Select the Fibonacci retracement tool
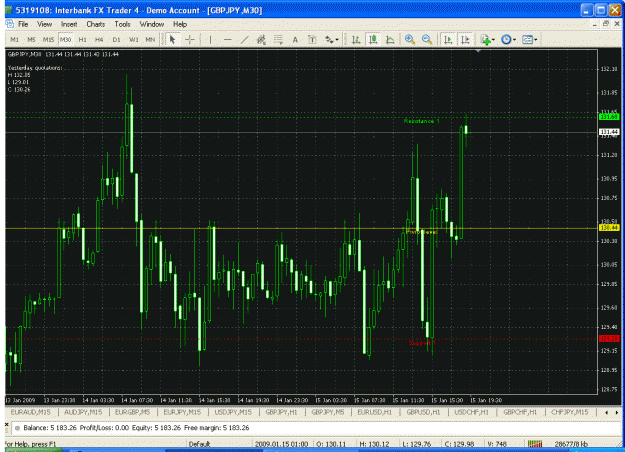Screen dimensions: 625x452 click(x=278, y=39)
